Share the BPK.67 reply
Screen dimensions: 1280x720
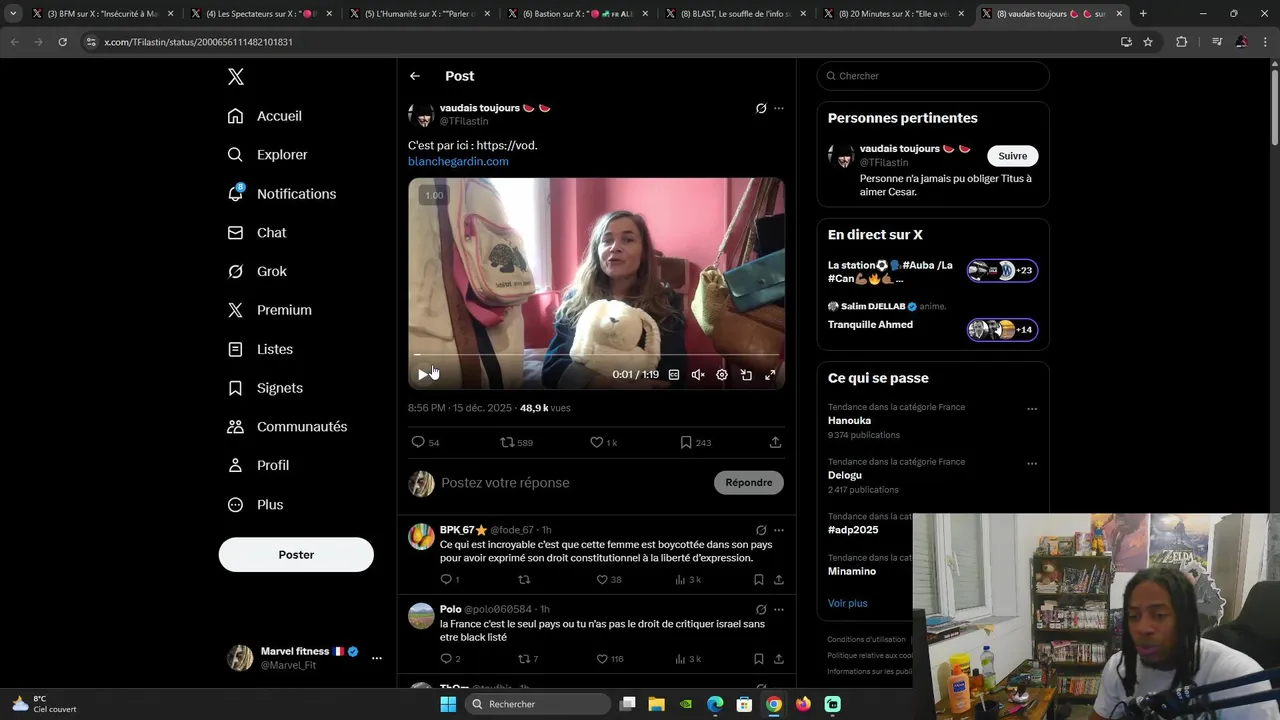click(x=778, y=580)
